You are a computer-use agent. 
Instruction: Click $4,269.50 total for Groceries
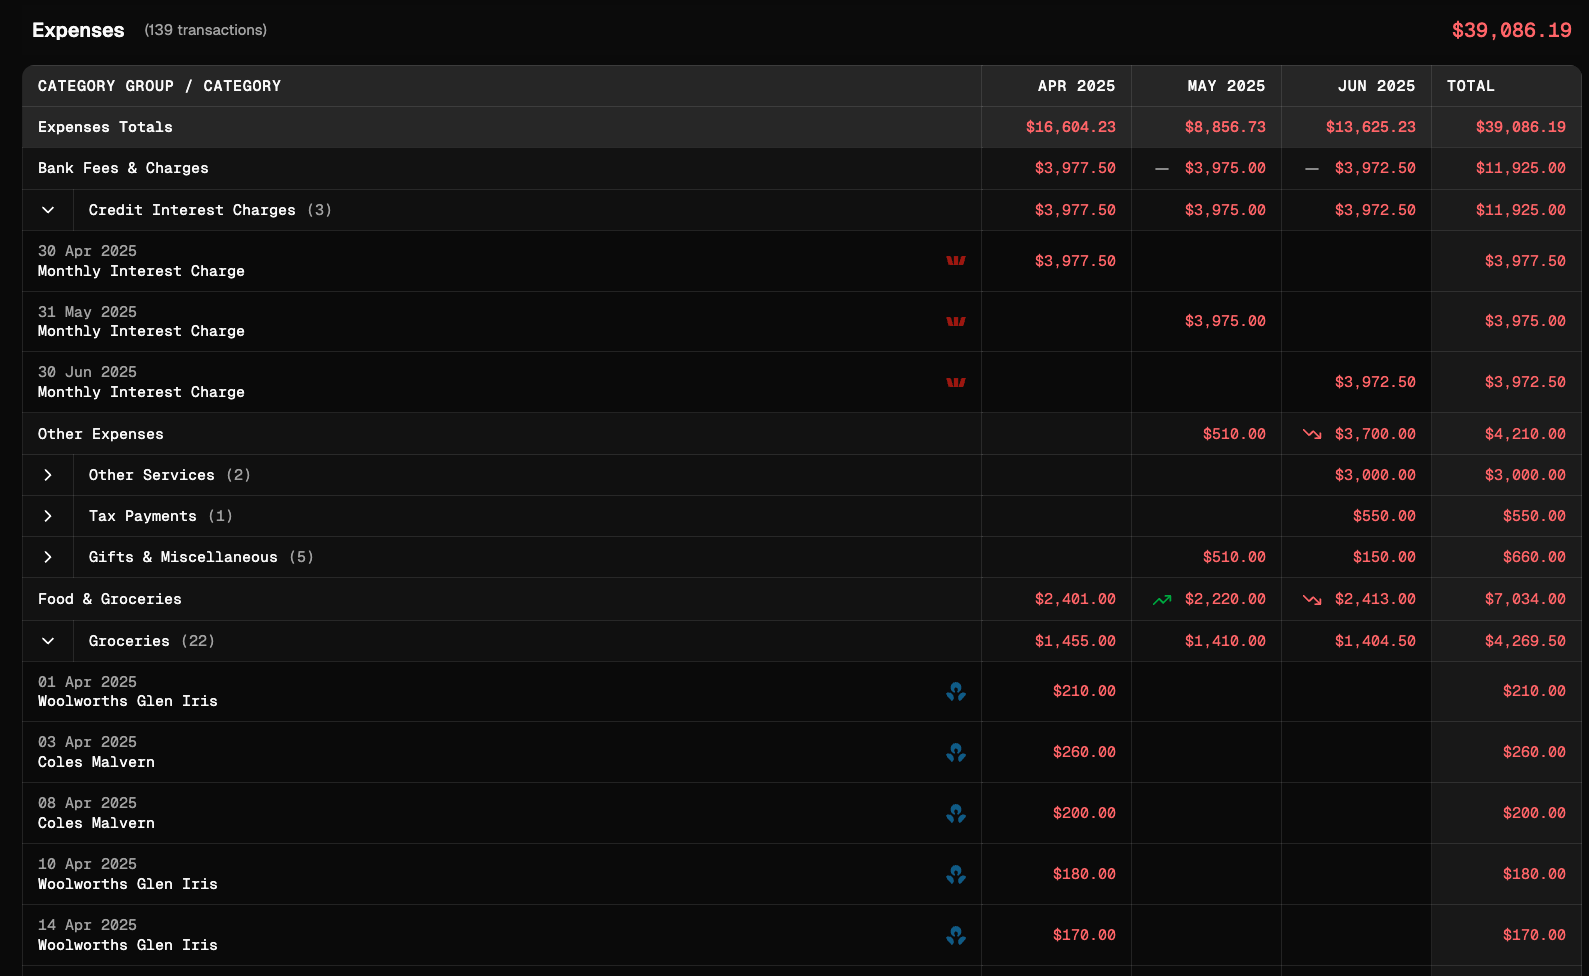[1525, 641]
